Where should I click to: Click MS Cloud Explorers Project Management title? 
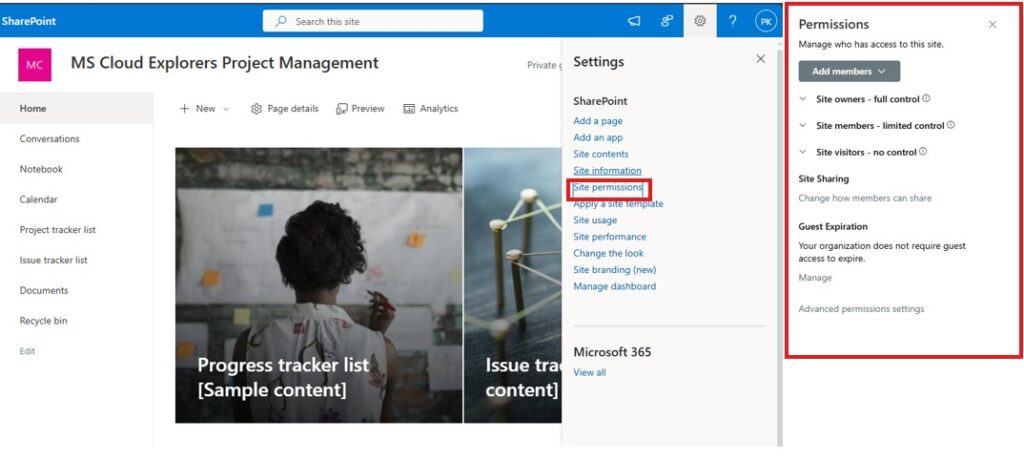pyautogui.click(x=225, y=63)
